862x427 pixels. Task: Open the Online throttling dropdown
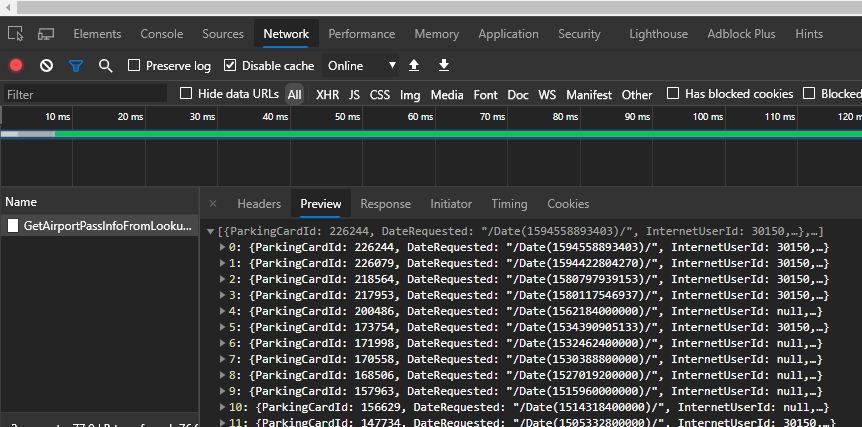(x=361, y=66)
